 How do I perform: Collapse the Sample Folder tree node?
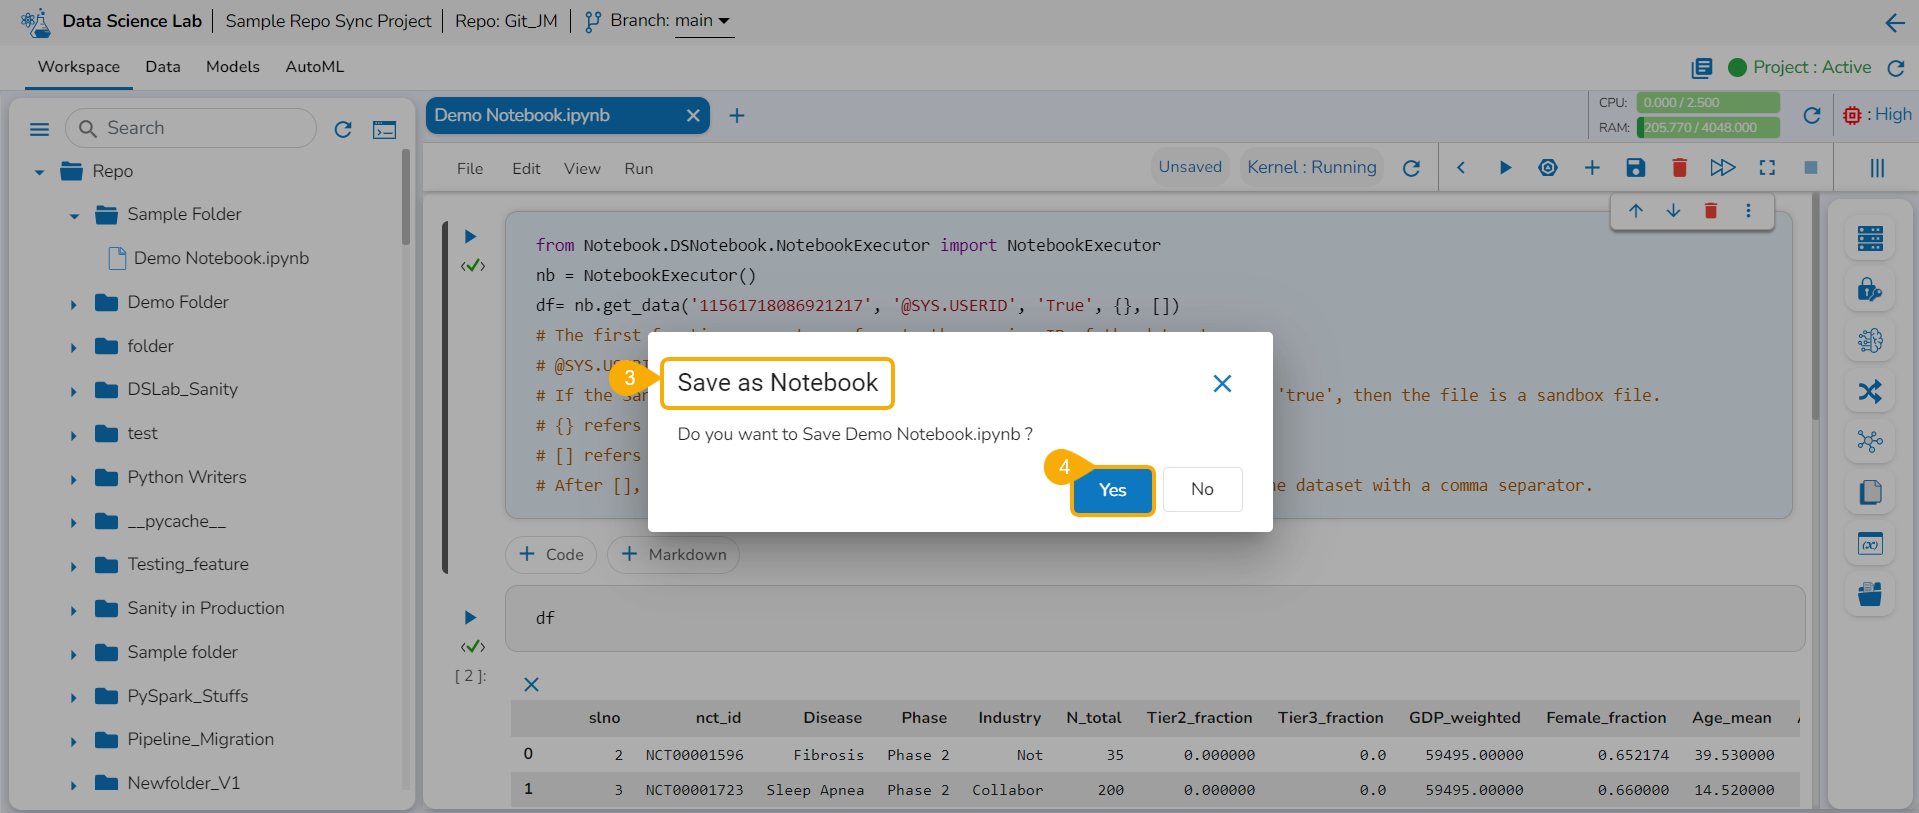[x=74, y=215]
